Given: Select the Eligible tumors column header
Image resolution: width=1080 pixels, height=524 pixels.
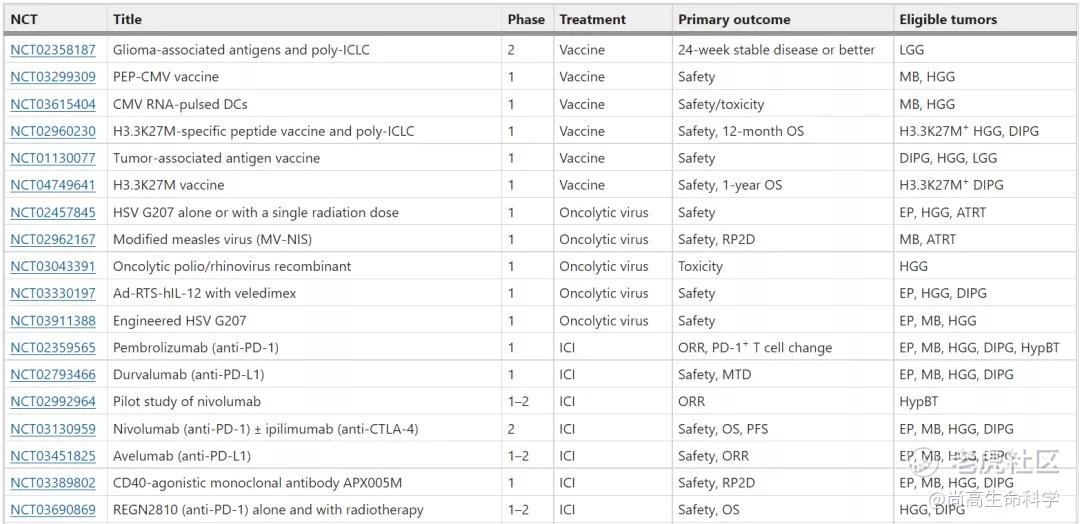Looking at the screenshot, I should click(x=947, y=19).
